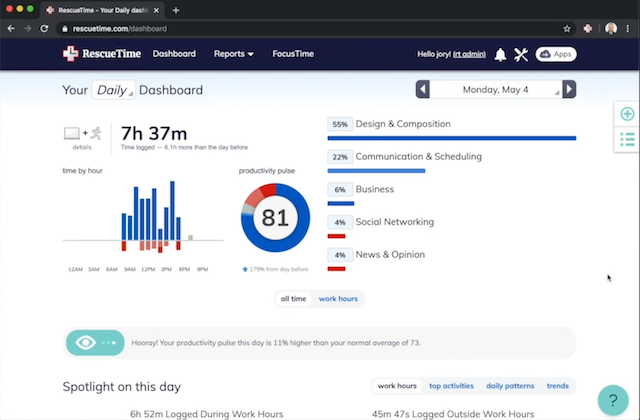
Task: Click the 179% from day before text
Action: click(276, 269)
